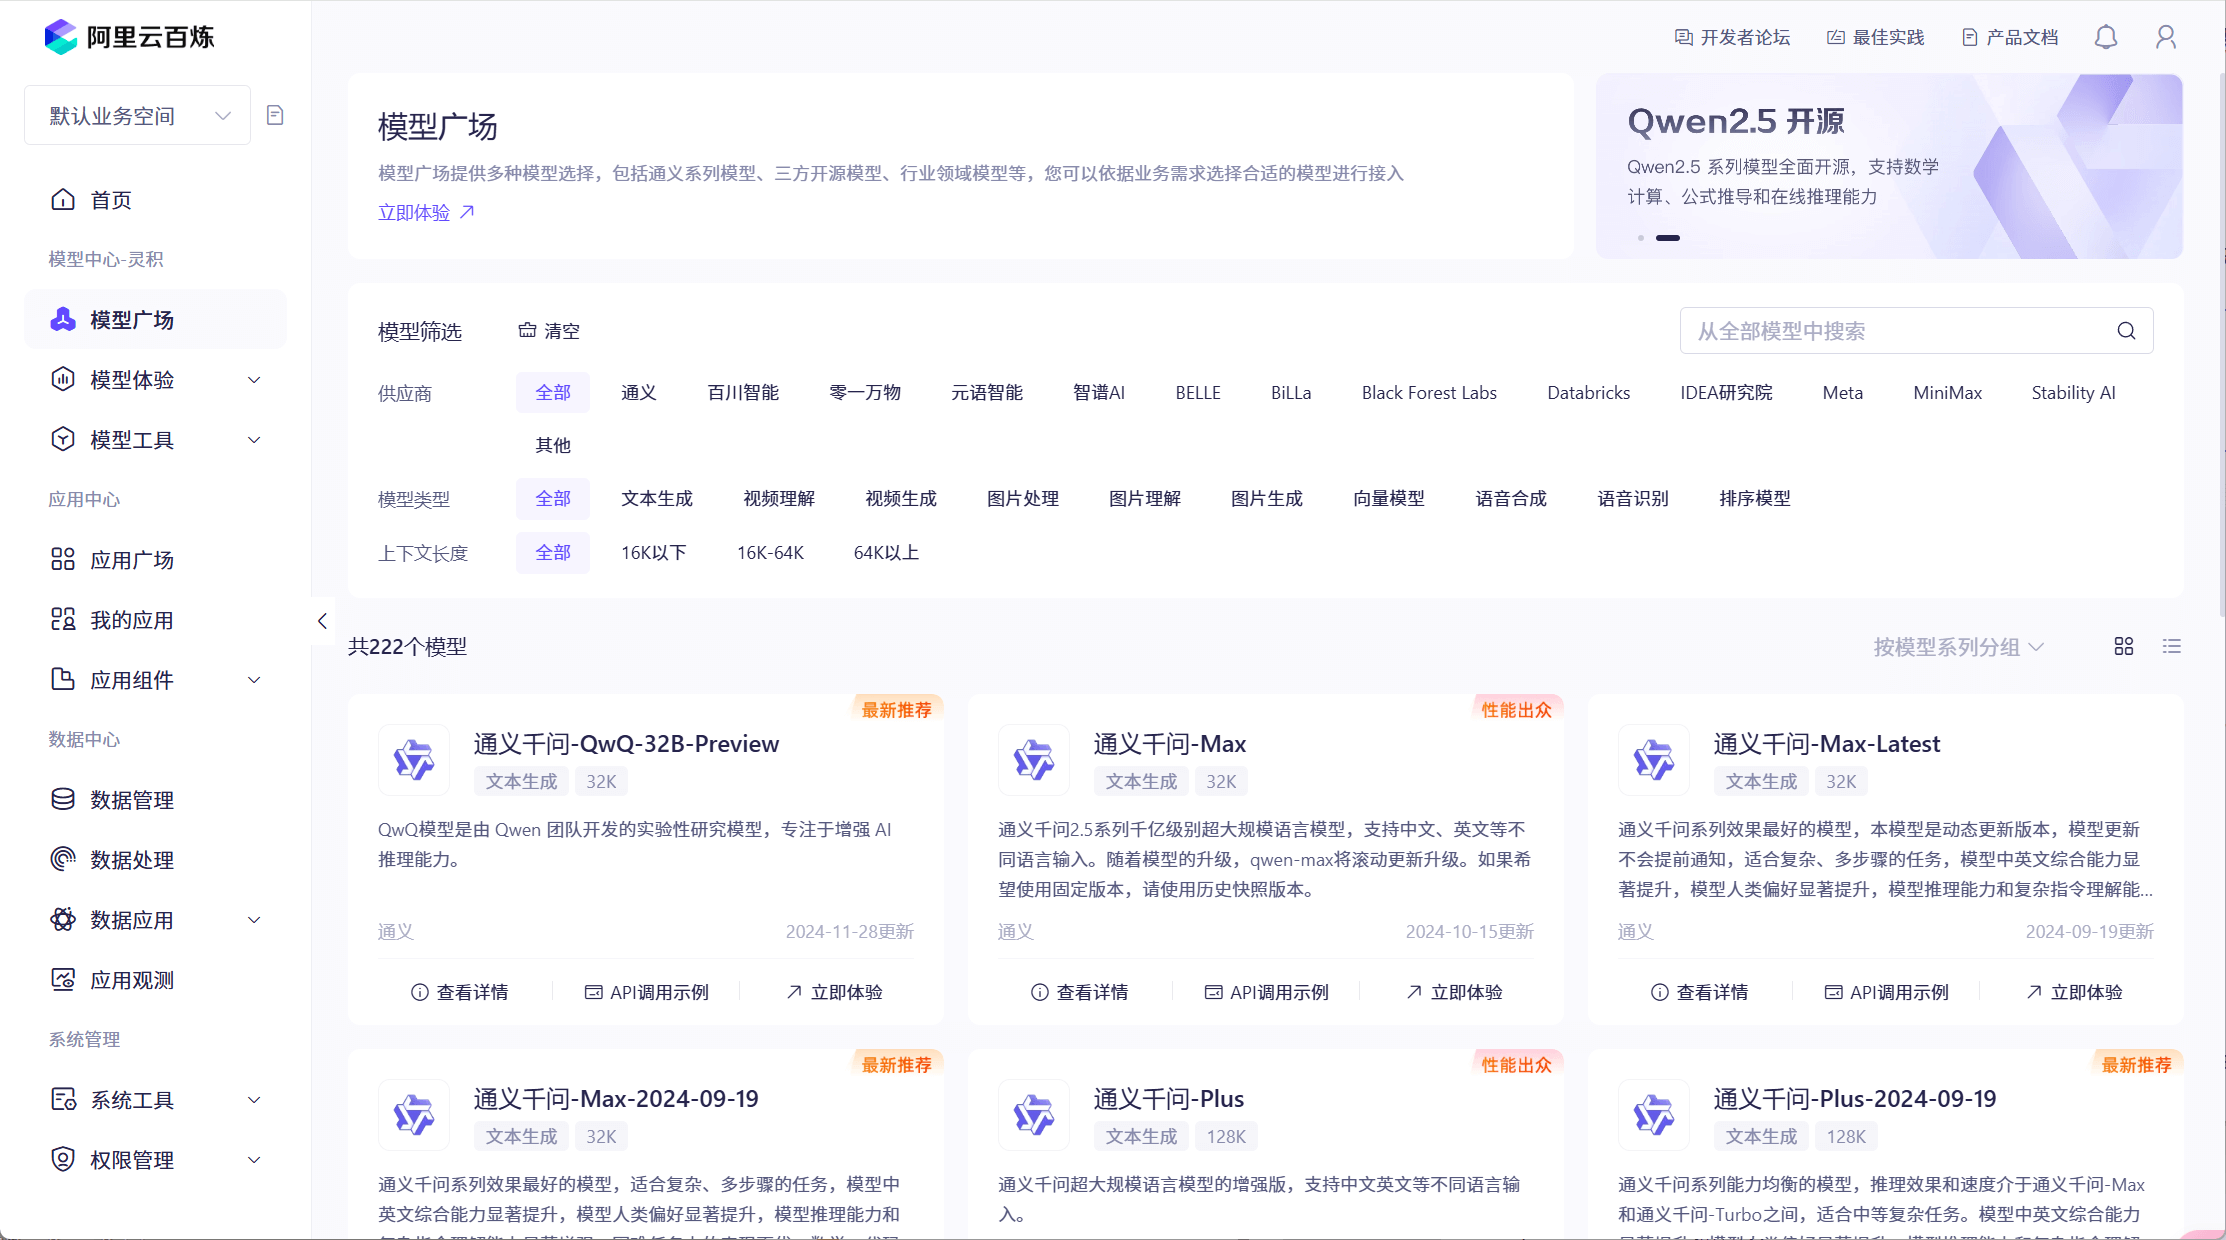Go to 数据管理 sidebar item
Viewport: 2226px width, 1240px height.
(x=132, y=800)
